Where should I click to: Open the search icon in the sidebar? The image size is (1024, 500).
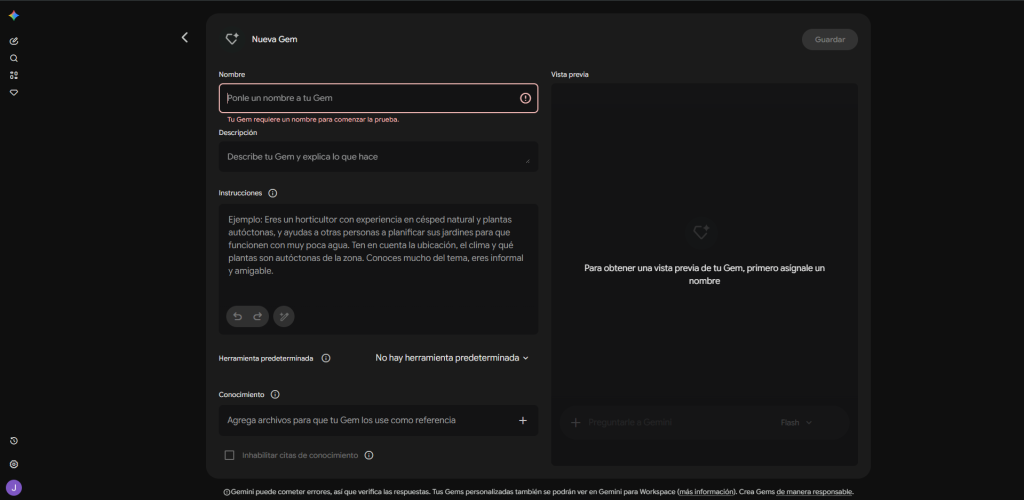(x=14, y=58)
